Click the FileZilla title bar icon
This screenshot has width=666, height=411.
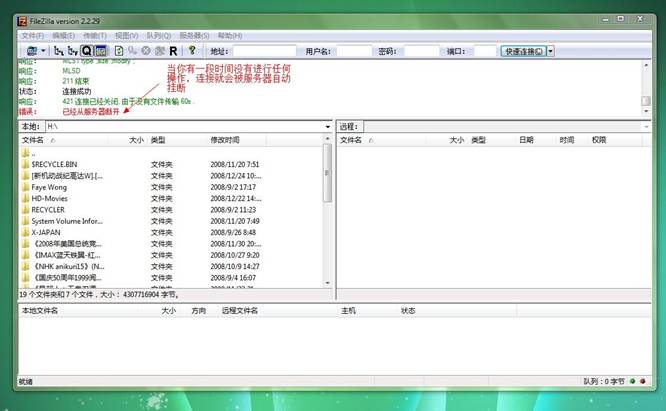click(x=22, y=21)
